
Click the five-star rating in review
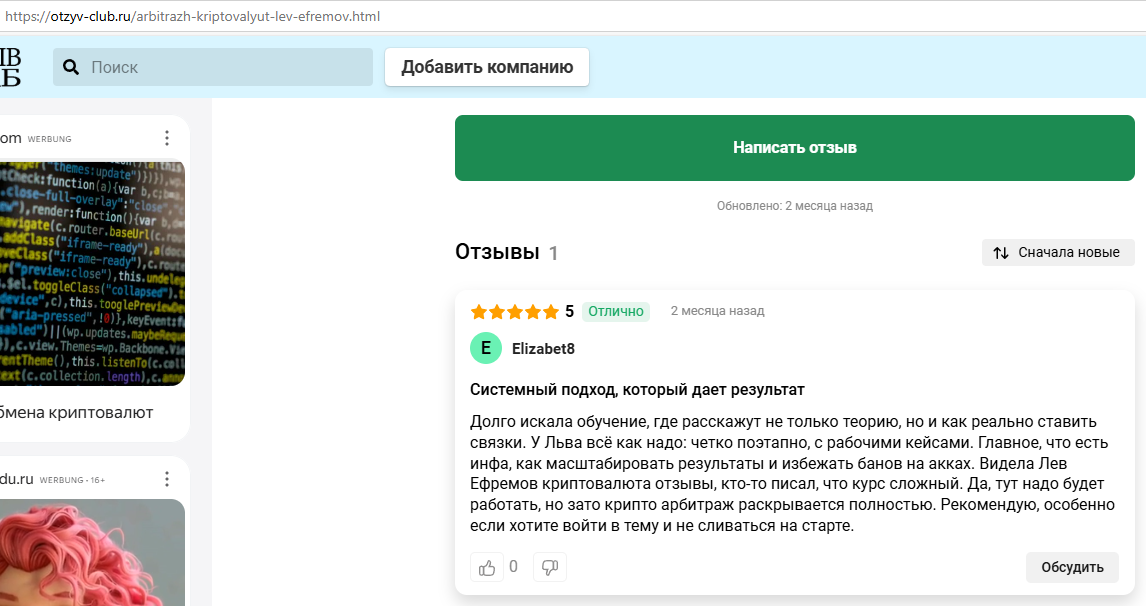514,311
